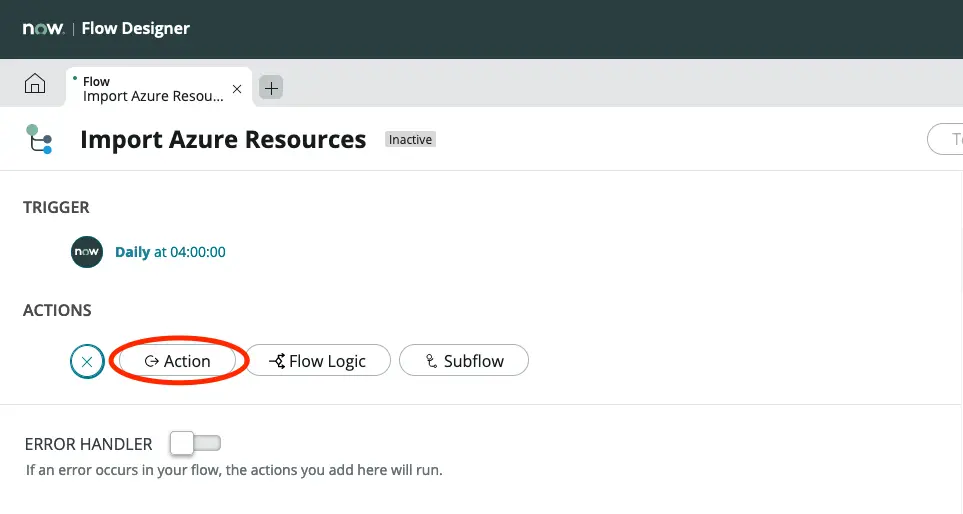Image resolution: width=963 pixels, height=514 pixels.
Task: Enable the Error Handler switch
Action: pos(195,443)
